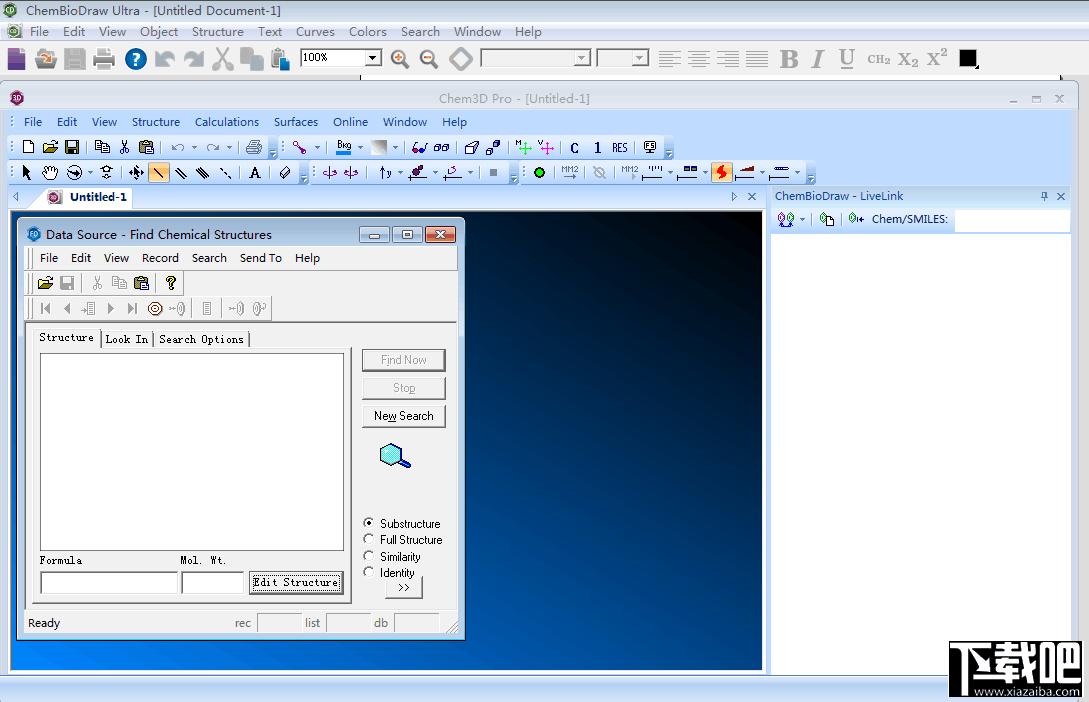Select the triple bond tool
This screenshot has width=1089, height=702.
[x=203, y=172]
